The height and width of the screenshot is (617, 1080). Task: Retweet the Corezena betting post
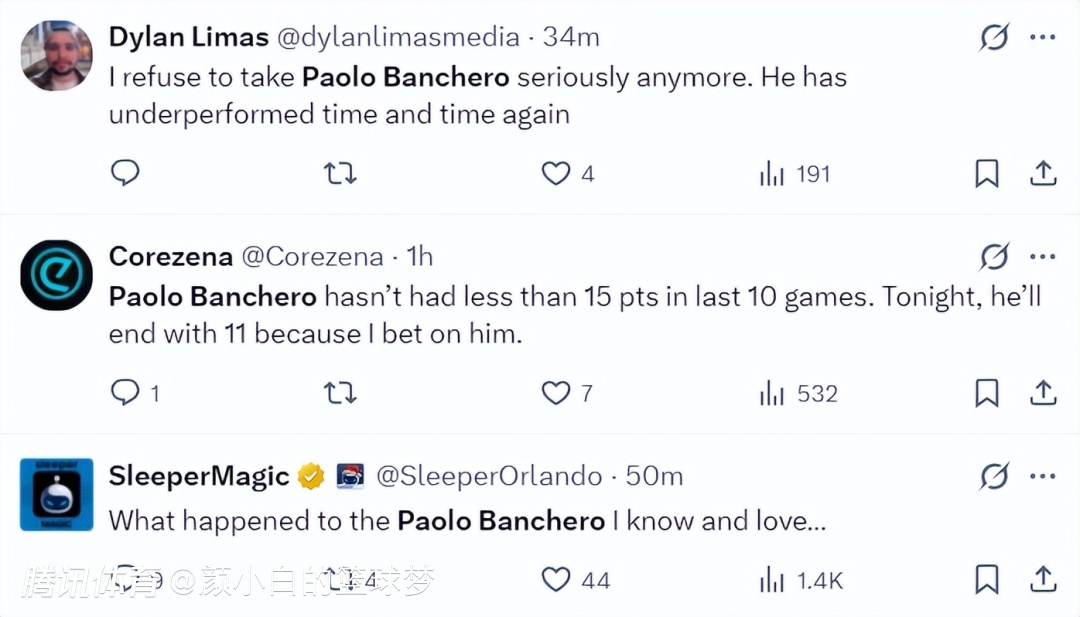tap(340, 393)
